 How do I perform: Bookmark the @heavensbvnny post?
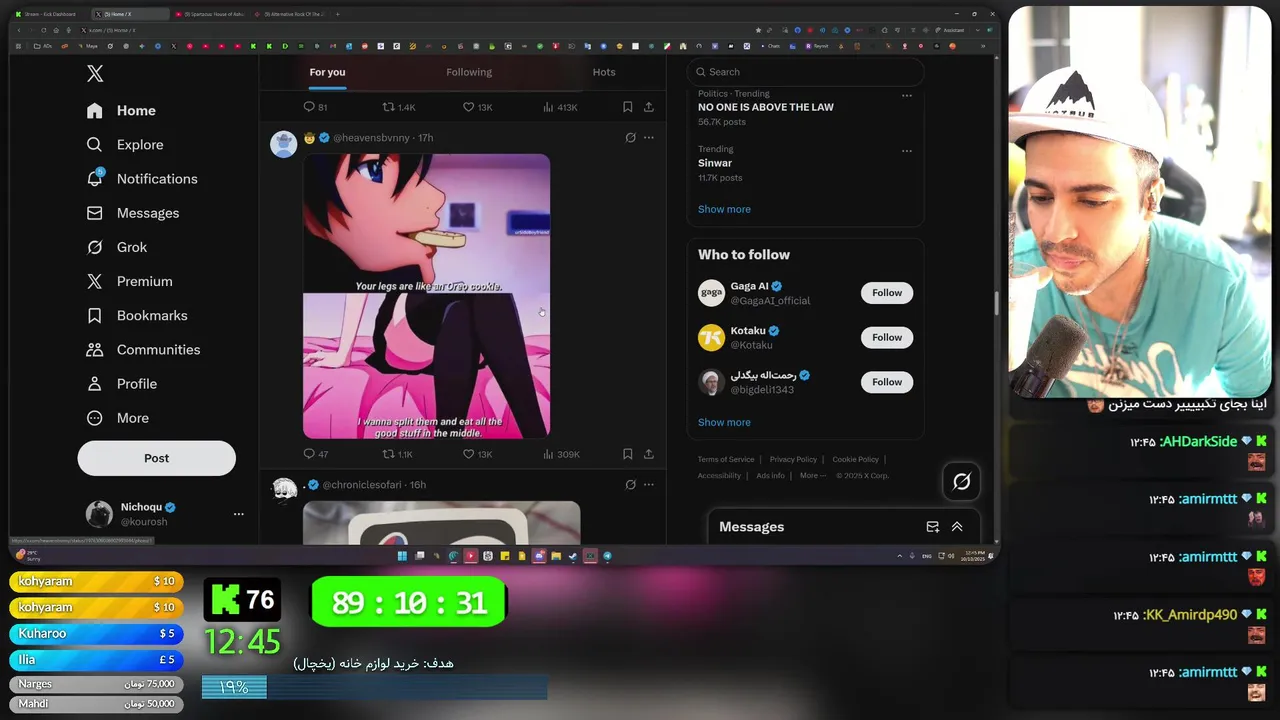click(x=627, y=454)
